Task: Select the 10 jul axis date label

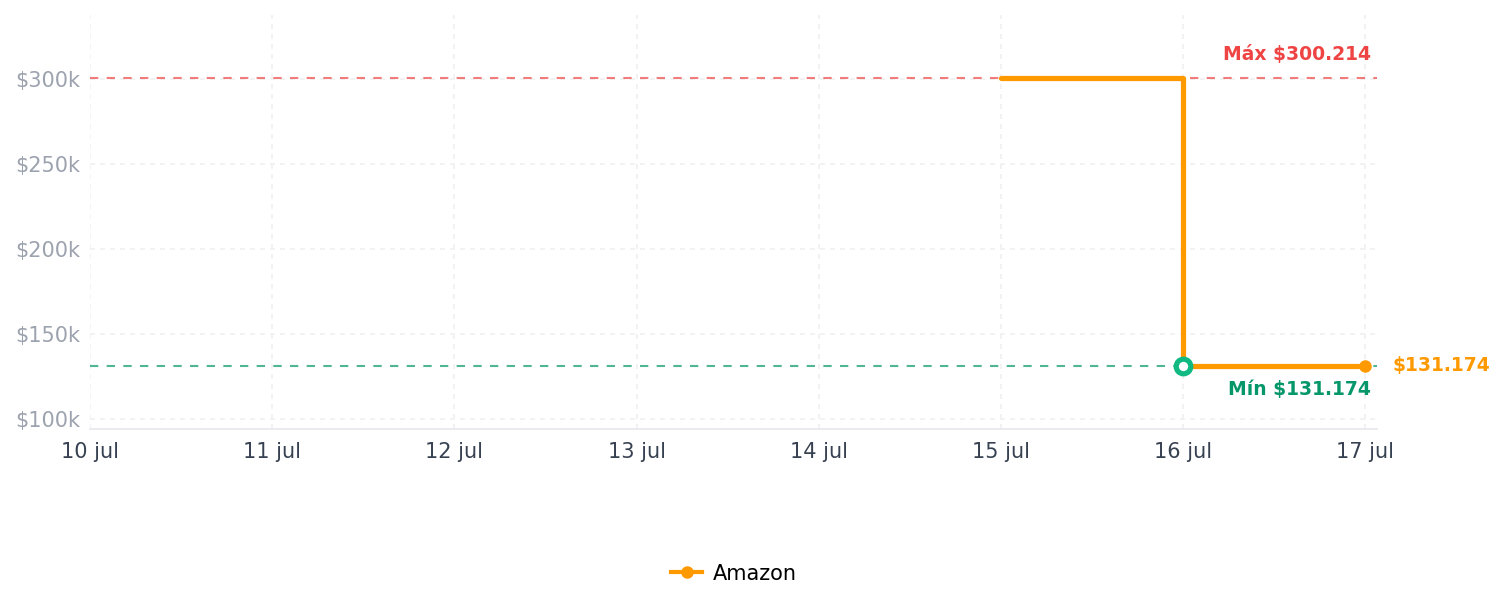Action: (x=90, y=451)
